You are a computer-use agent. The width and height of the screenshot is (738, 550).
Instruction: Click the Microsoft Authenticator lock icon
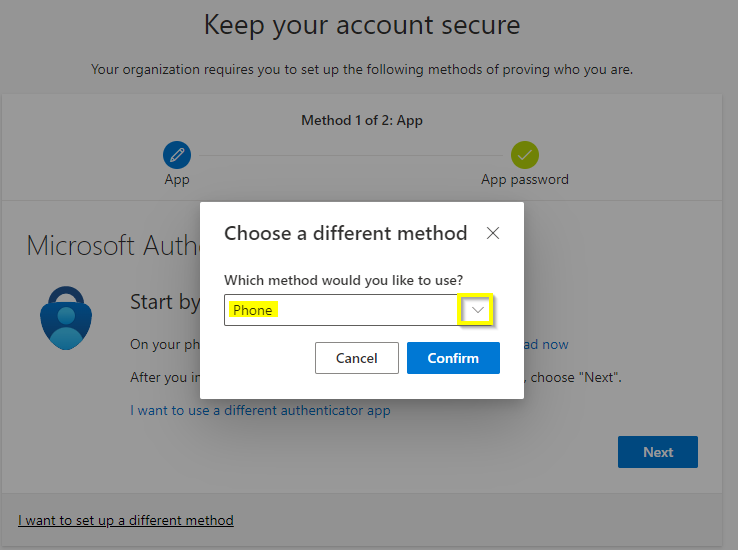(64, 317)
